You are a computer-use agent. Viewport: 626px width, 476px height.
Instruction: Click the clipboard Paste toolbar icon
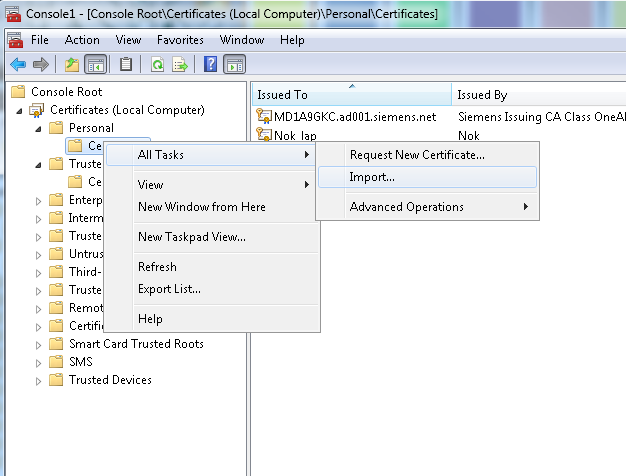click(x=126, y=65)
